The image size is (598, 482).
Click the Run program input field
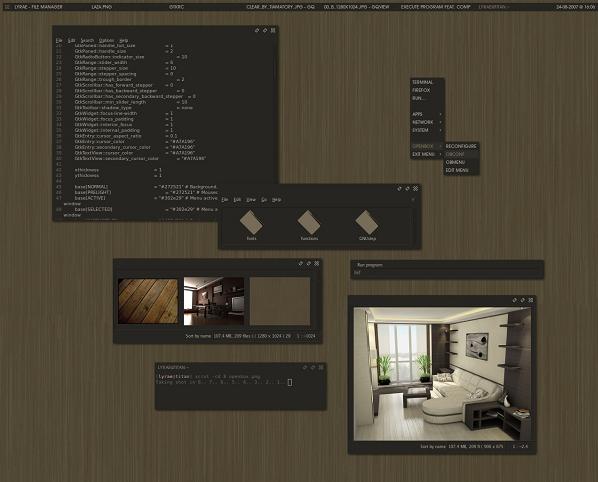(447, 273)
